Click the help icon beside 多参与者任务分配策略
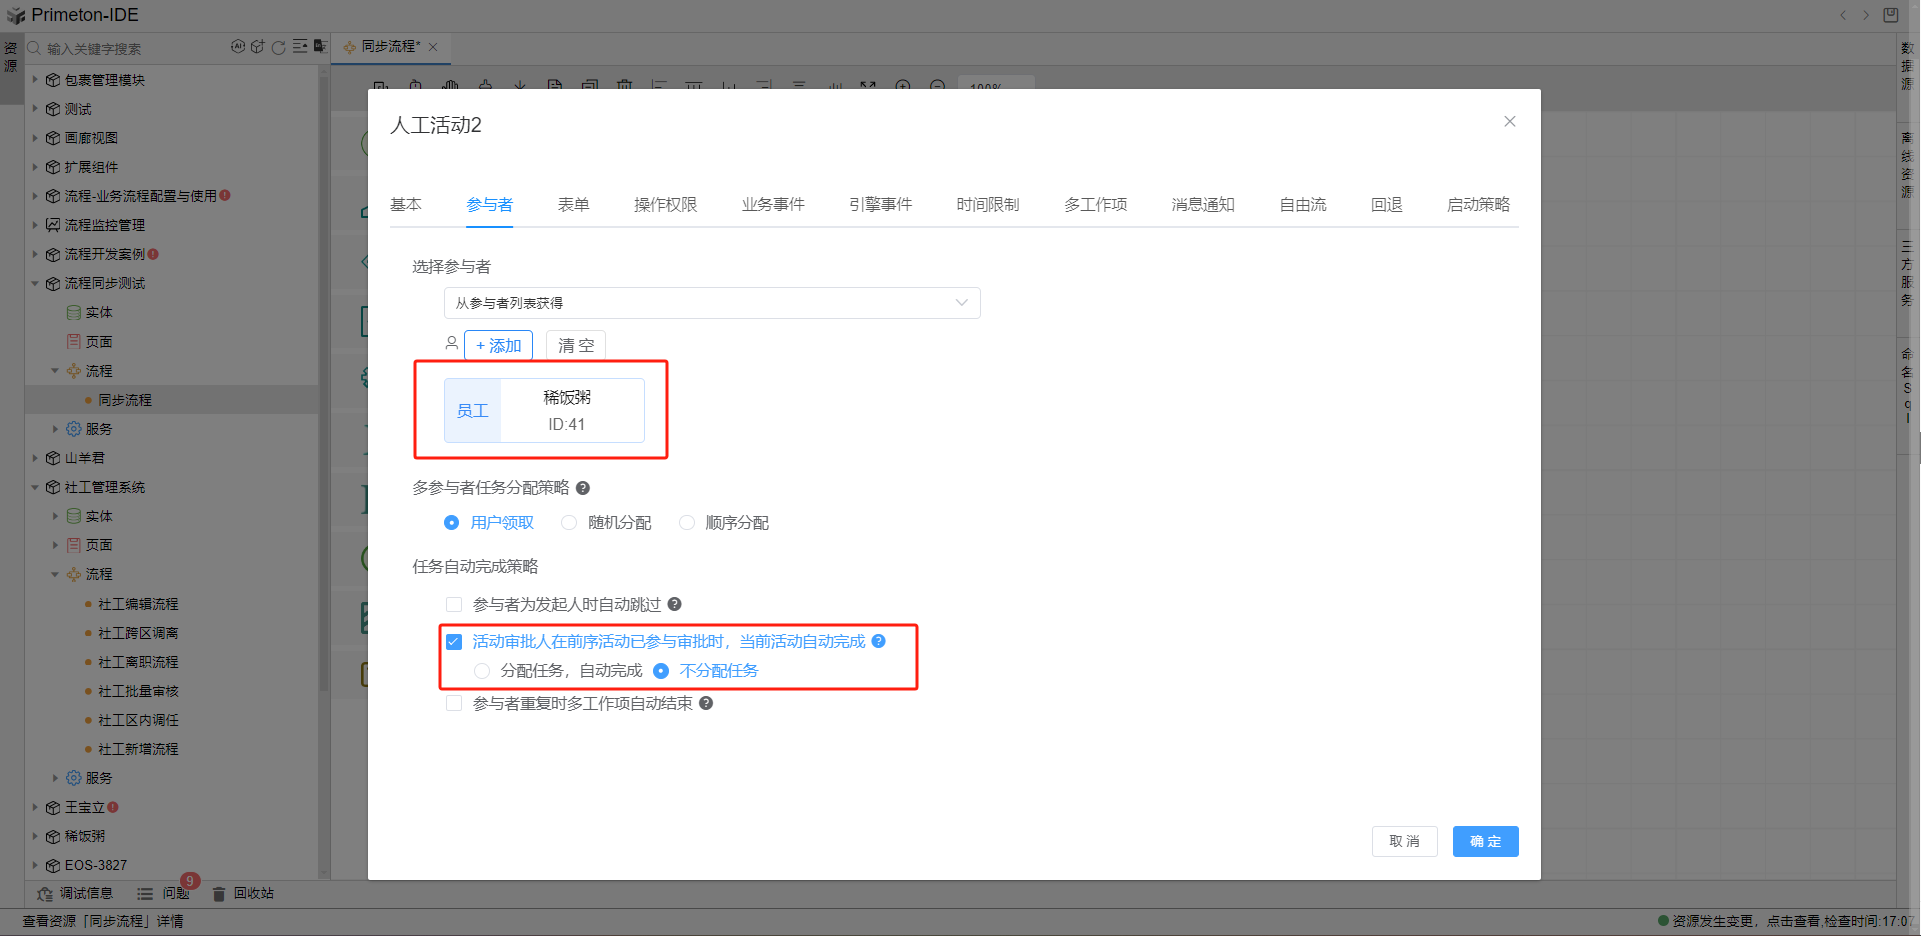Image resolution: width=1921 pixels, height=936 pixels. pyautogui.click(x=583, y=488)
